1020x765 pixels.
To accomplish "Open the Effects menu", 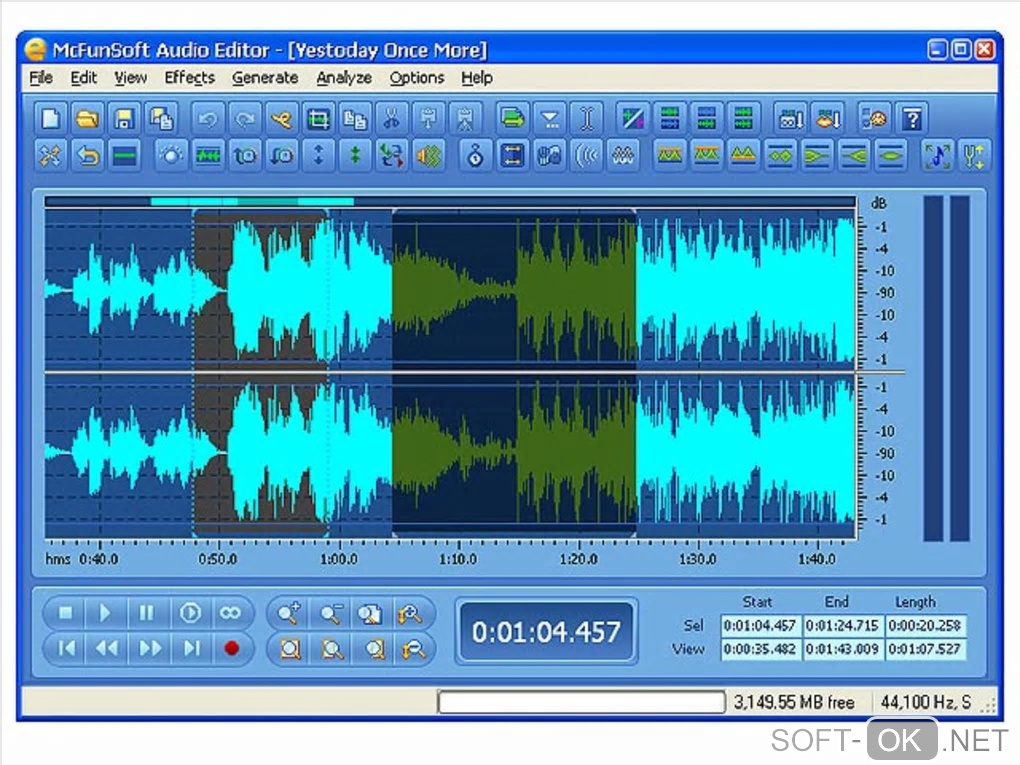I will (x=189, y=78).
